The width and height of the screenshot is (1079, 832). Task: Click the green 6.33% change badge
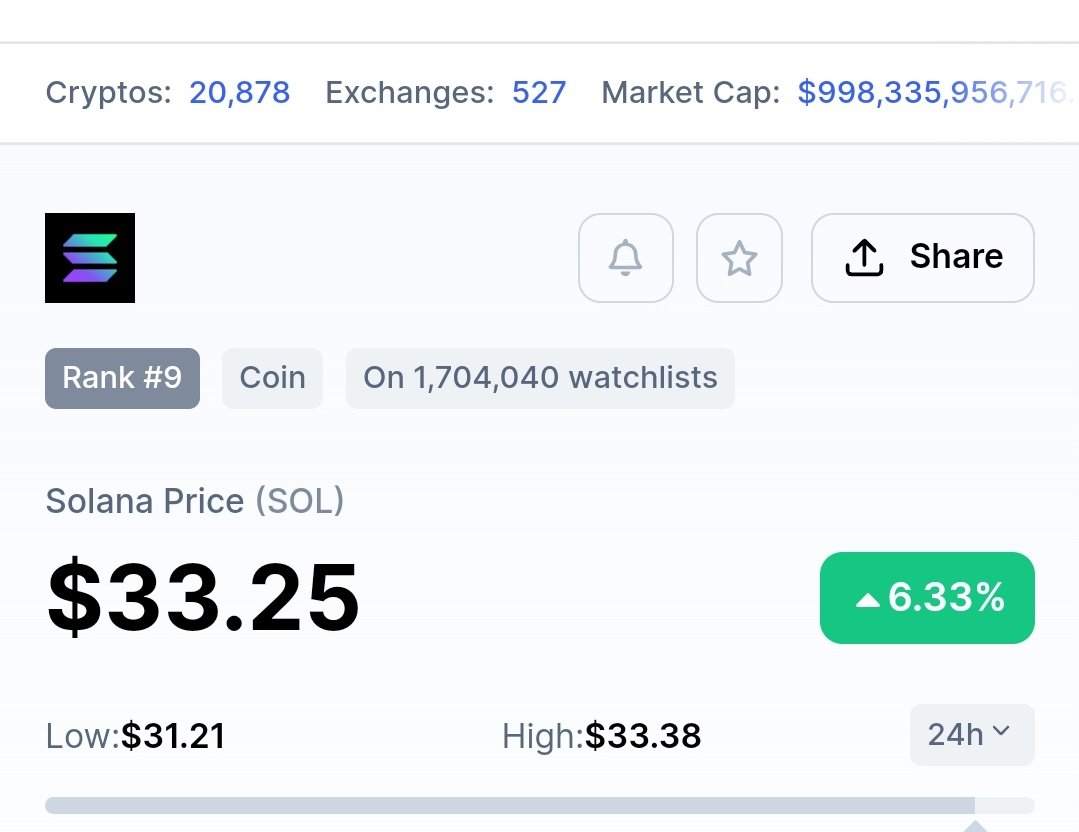(927, 597)
